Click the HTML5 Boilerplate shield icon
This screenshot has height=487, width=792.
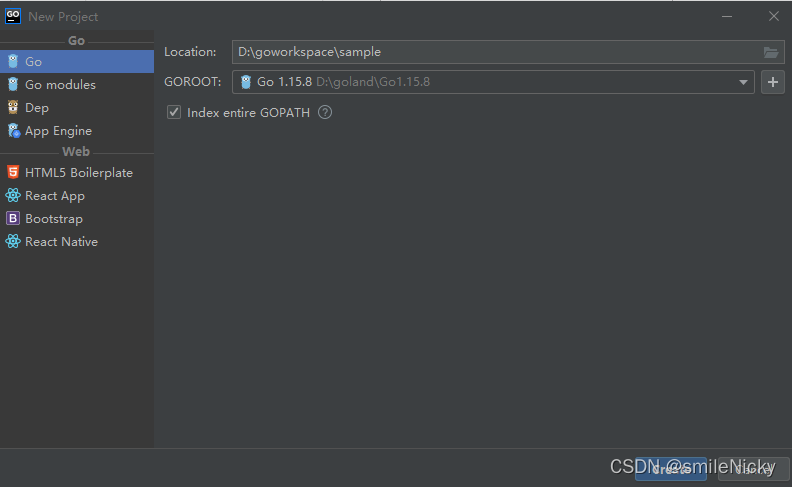pos(13,172)
